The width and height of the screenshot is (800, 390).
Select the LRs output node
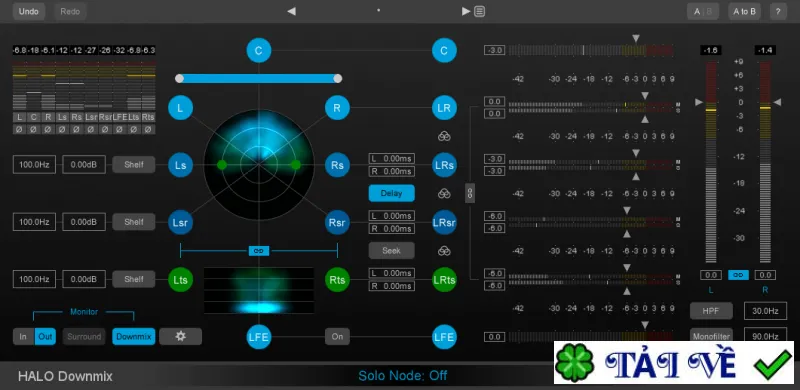444,165
